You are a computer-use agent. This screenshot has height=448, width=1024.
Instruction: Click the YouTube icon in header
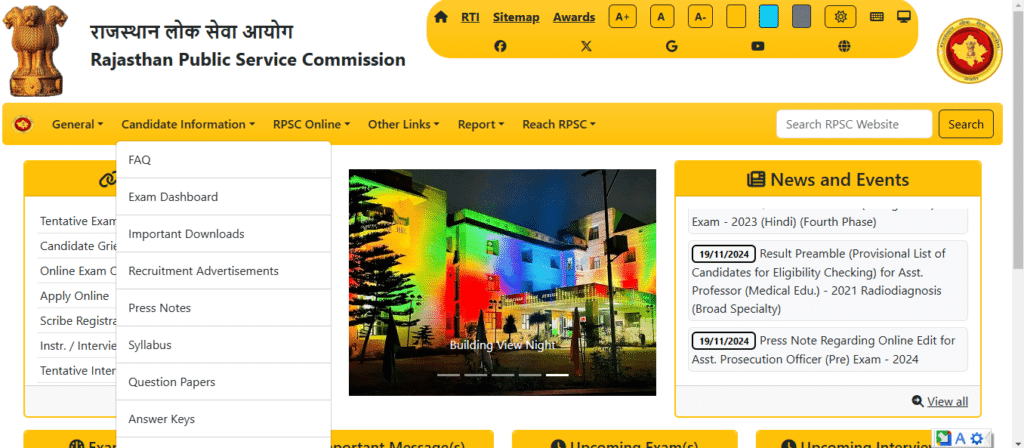coord(758,46)
